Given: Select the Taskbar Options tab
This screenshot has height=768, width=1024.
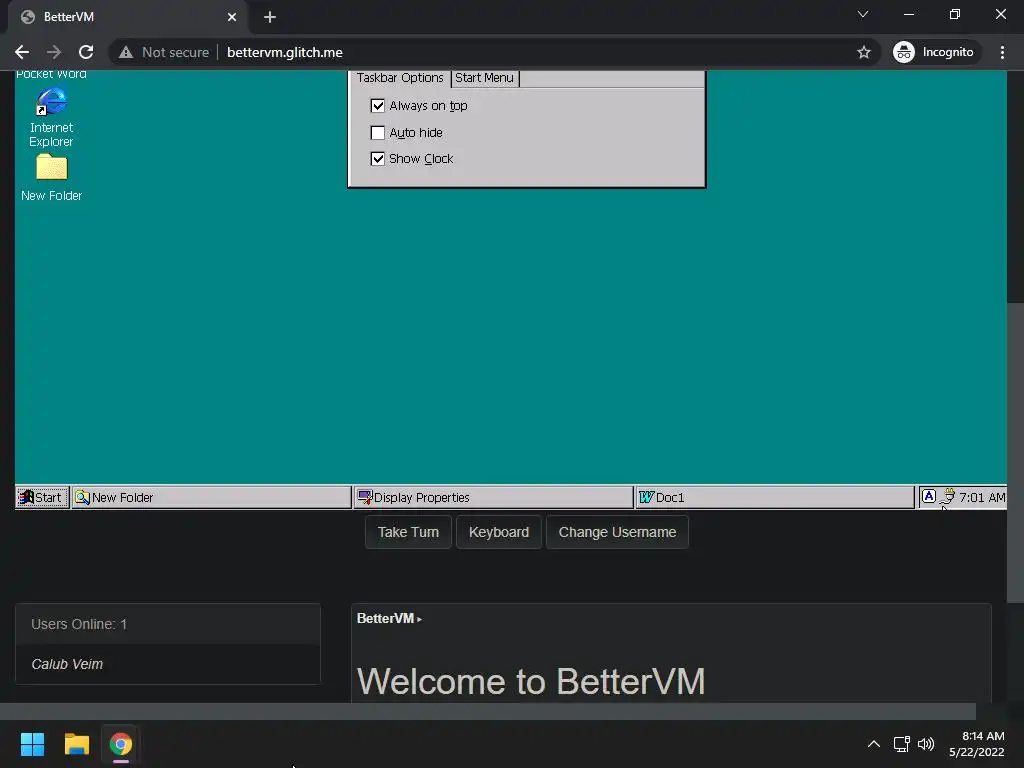Looking at the screenshot, I should pyautogui.click(x=400, y=78).
